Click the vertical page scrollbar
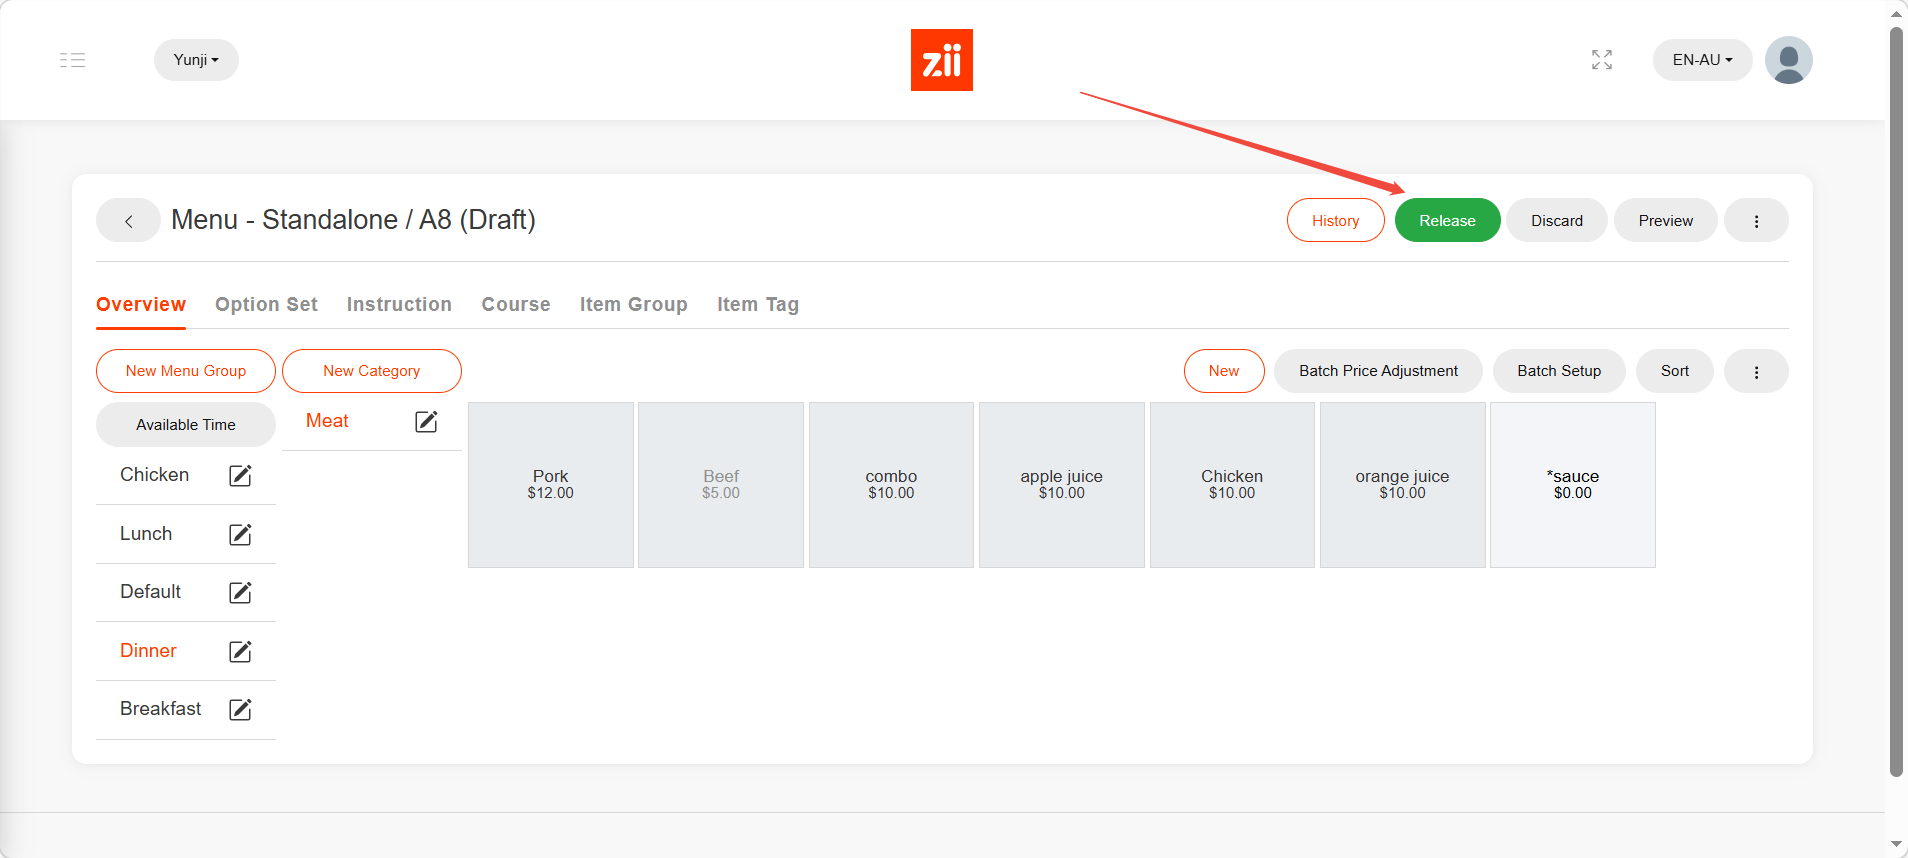 (1895, 400)
